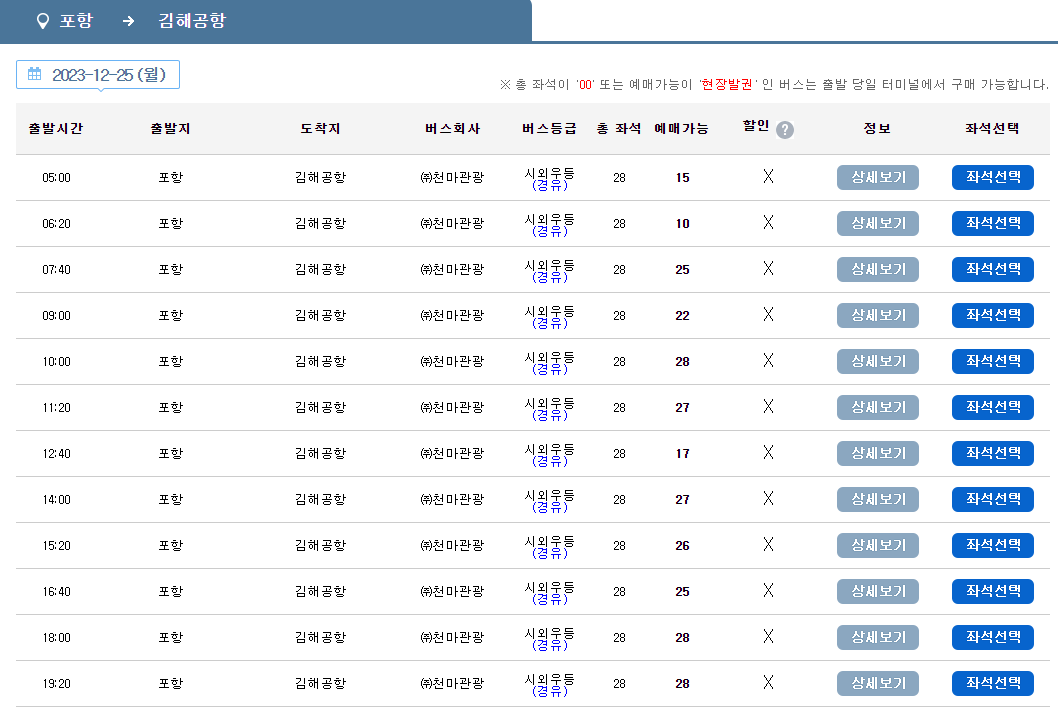Click 좌석선택 for the 10:00 bus
The image size is (1058, 728).
pyautogui.click(x=993, y=362)
